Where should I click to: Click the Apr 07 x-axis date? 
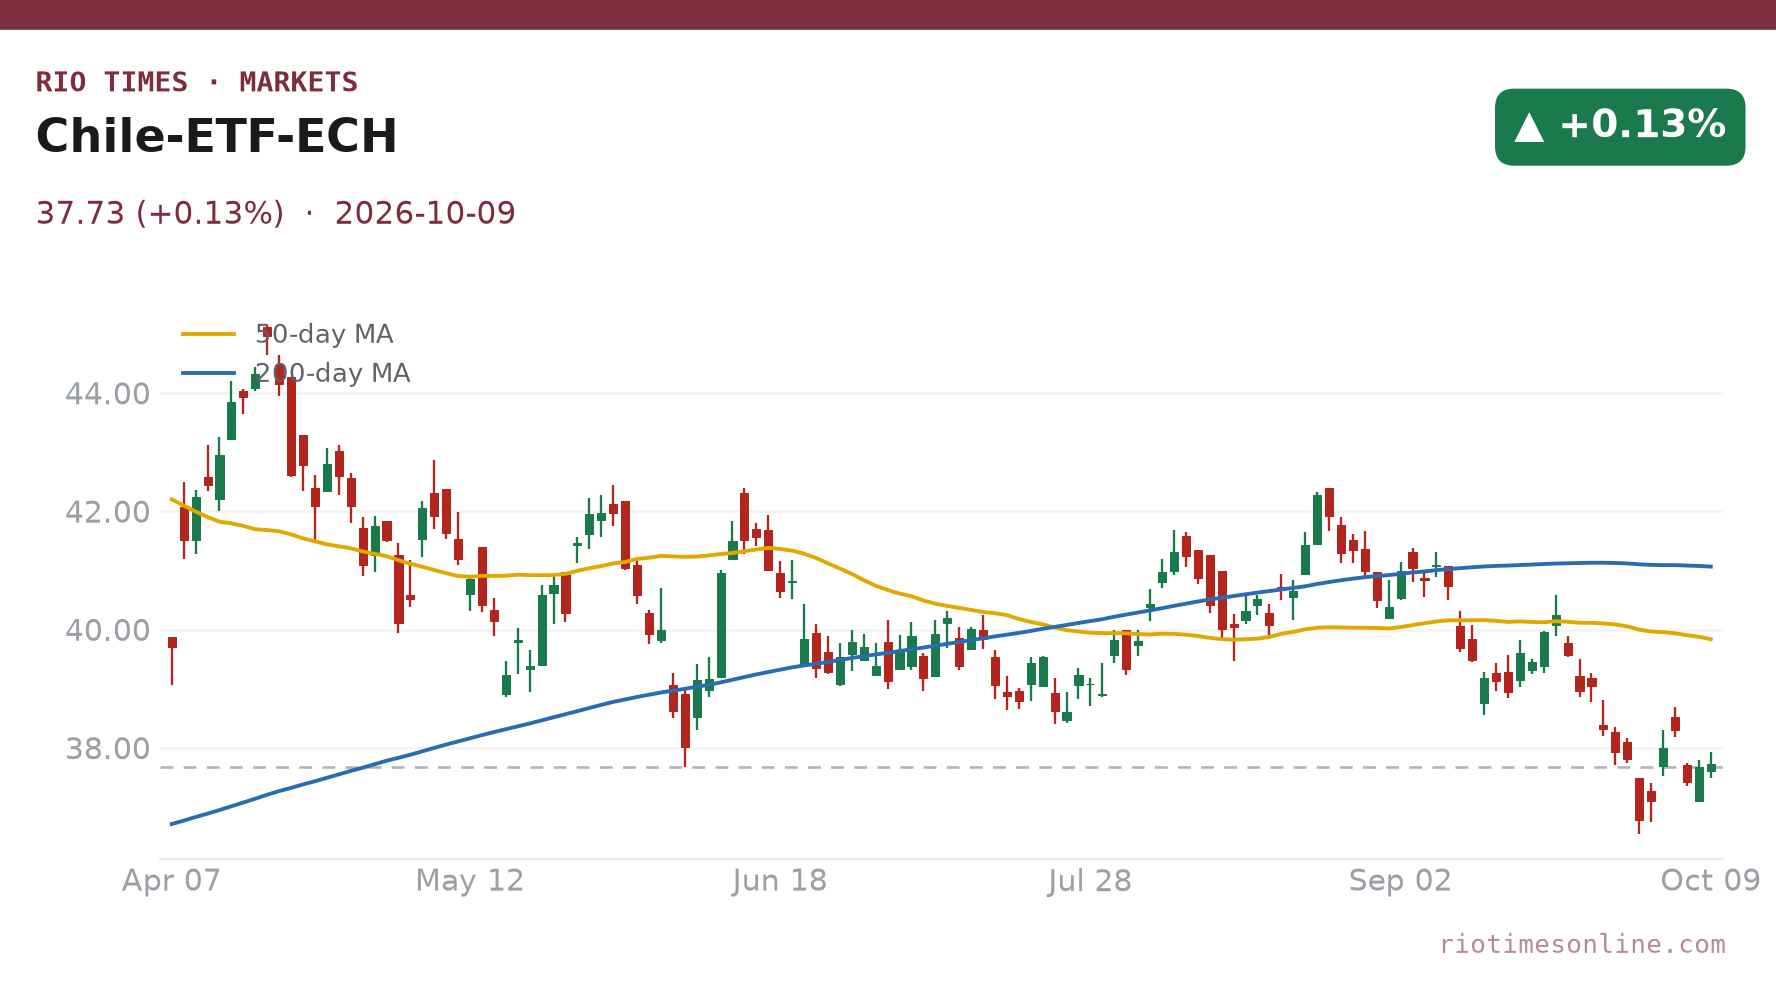(171, 881)
